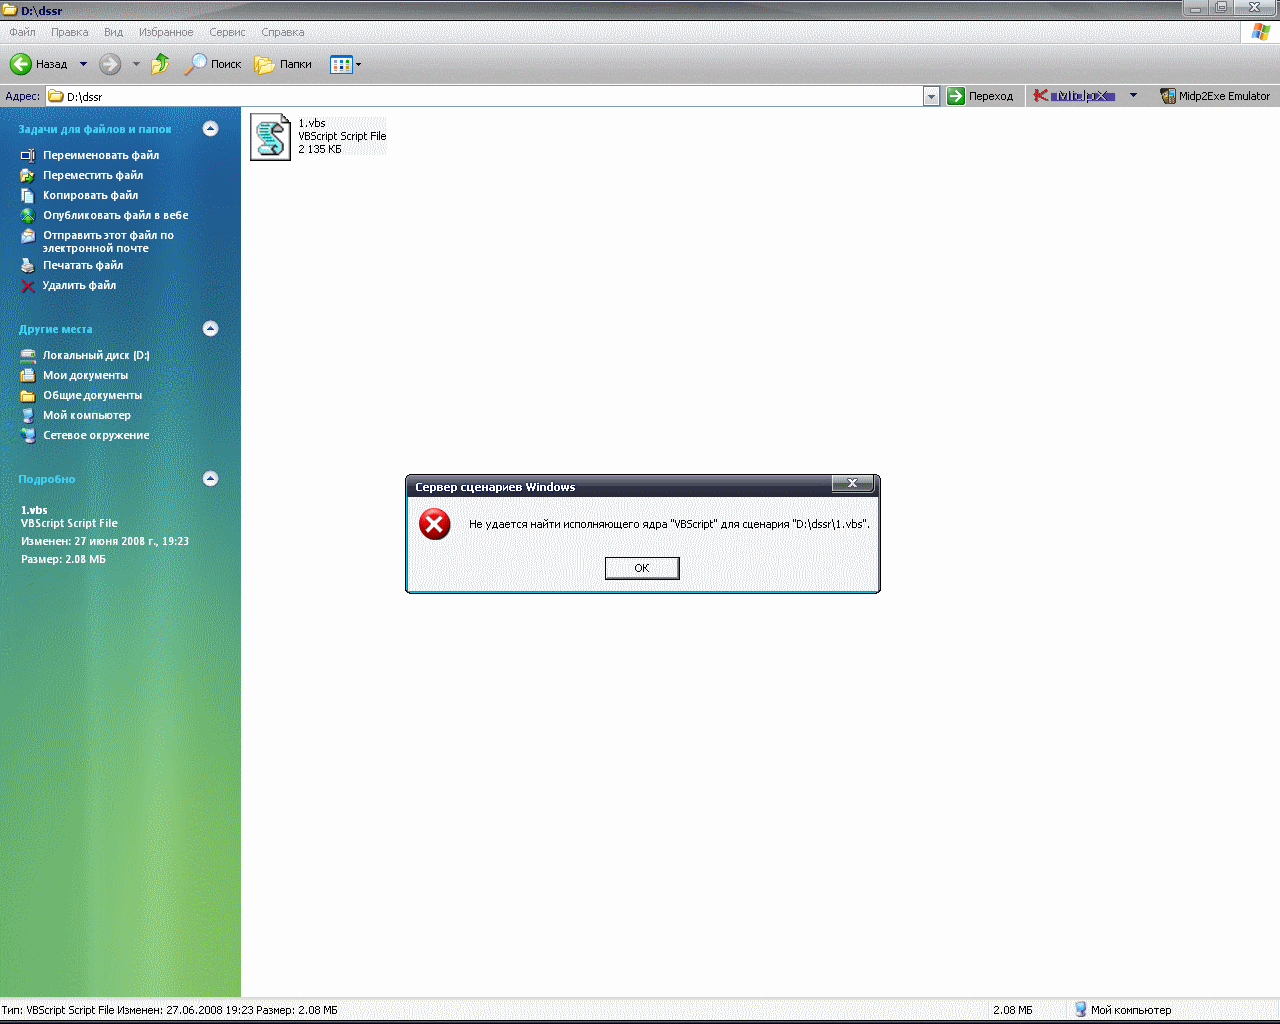Click Переместить файл link

tap(93, 175)
